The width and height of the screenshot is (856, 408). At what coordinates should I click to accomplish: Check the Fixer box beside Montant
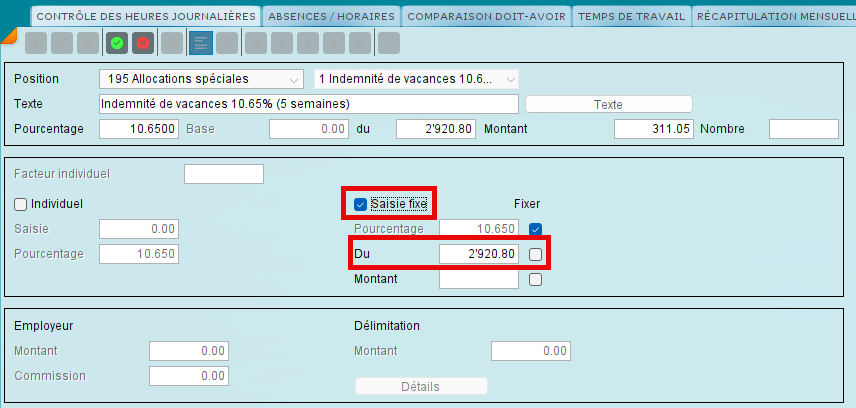[x=536, y=280]
